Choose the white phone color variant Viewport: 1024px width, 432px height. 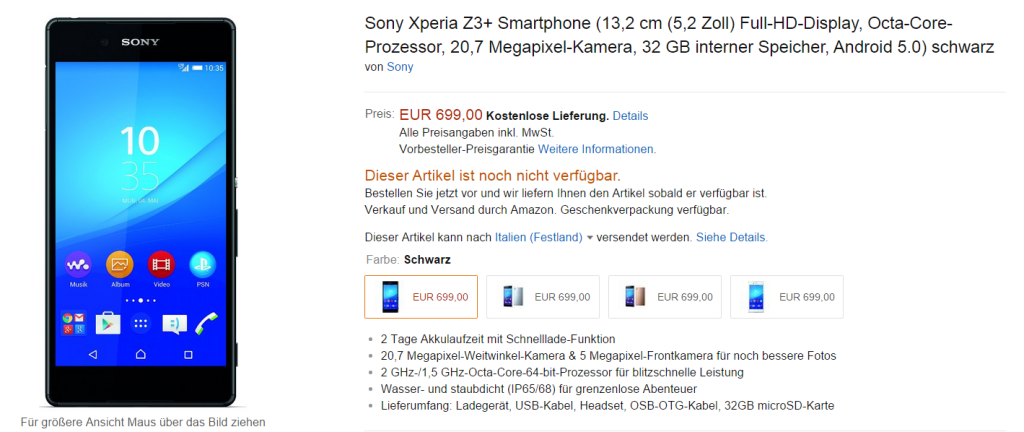[787, 296]
